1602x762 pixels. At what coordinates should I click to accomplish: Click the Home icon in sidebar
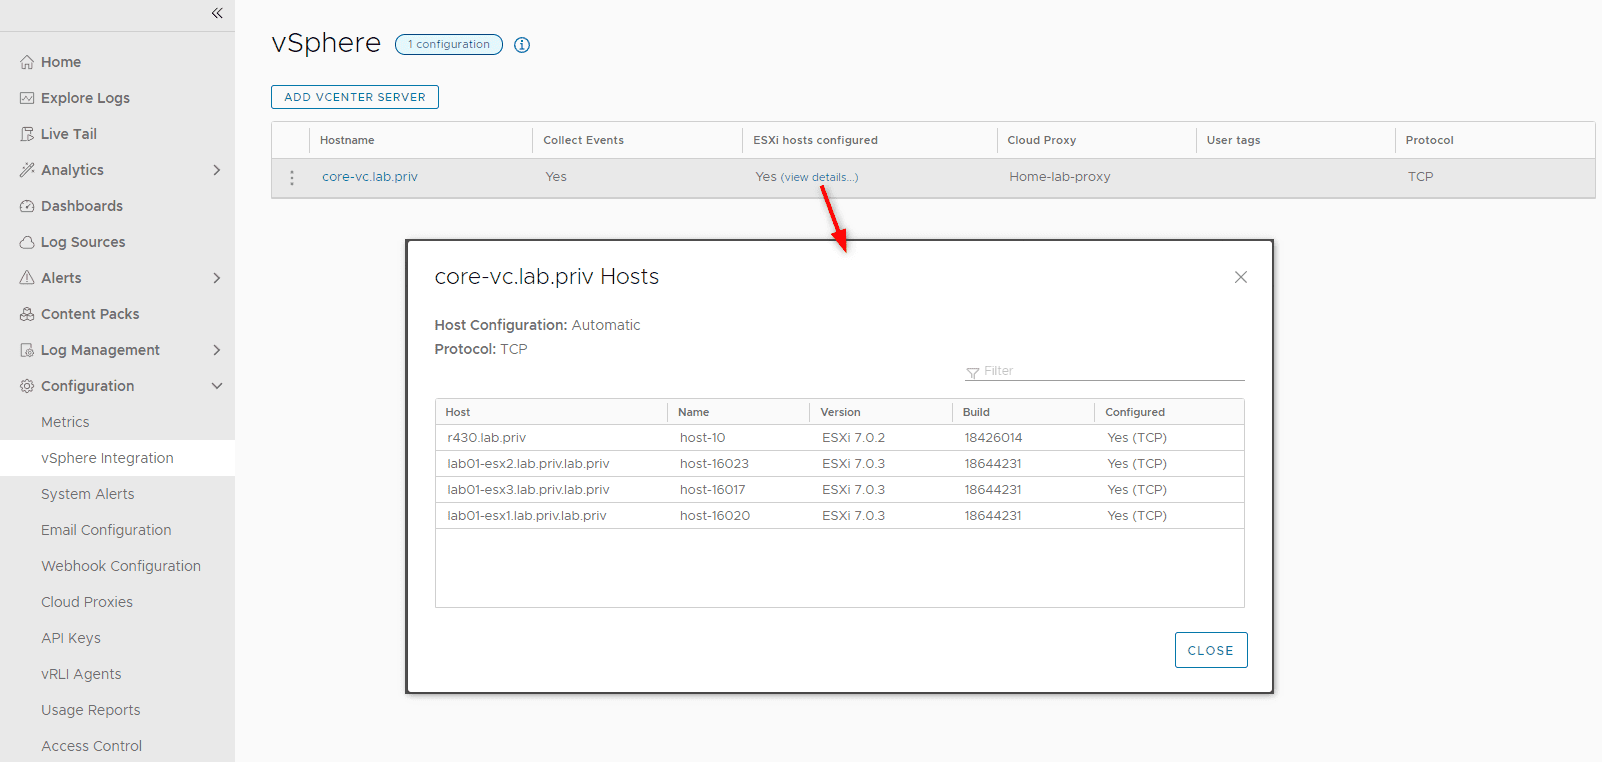coord(27,62)
